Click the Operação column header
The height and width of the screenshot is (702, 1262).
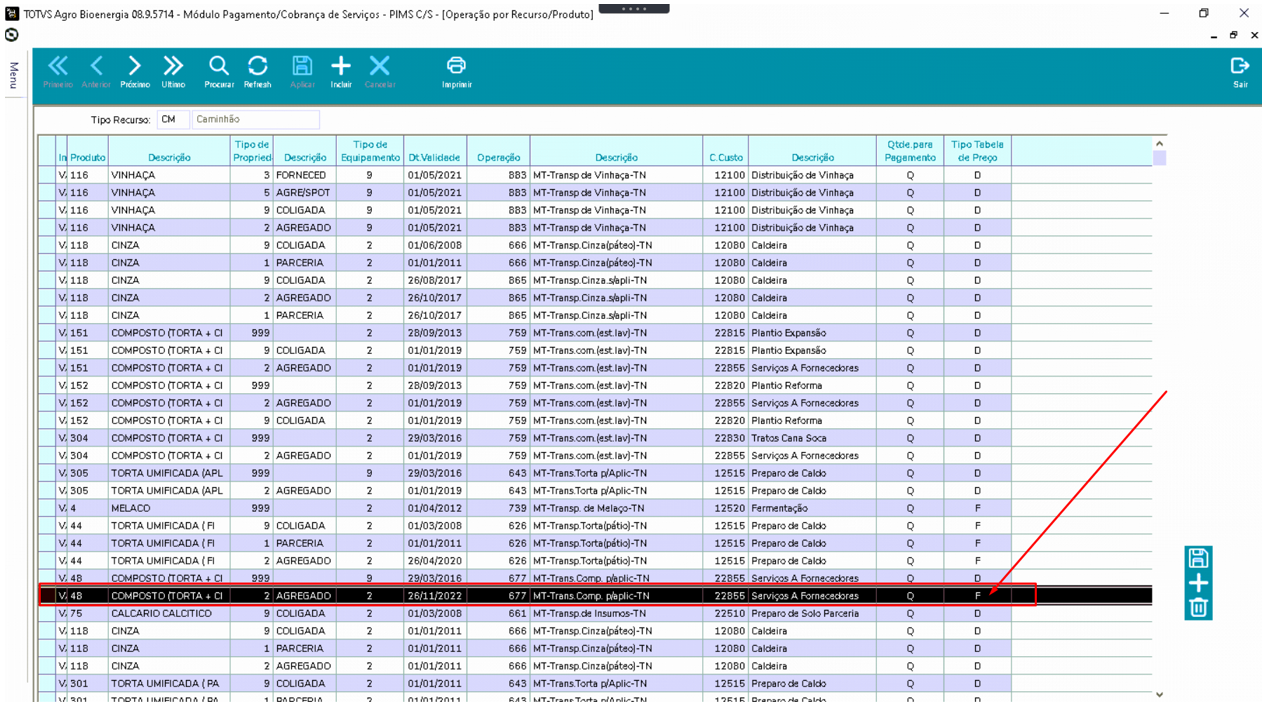tap(498, 157)
